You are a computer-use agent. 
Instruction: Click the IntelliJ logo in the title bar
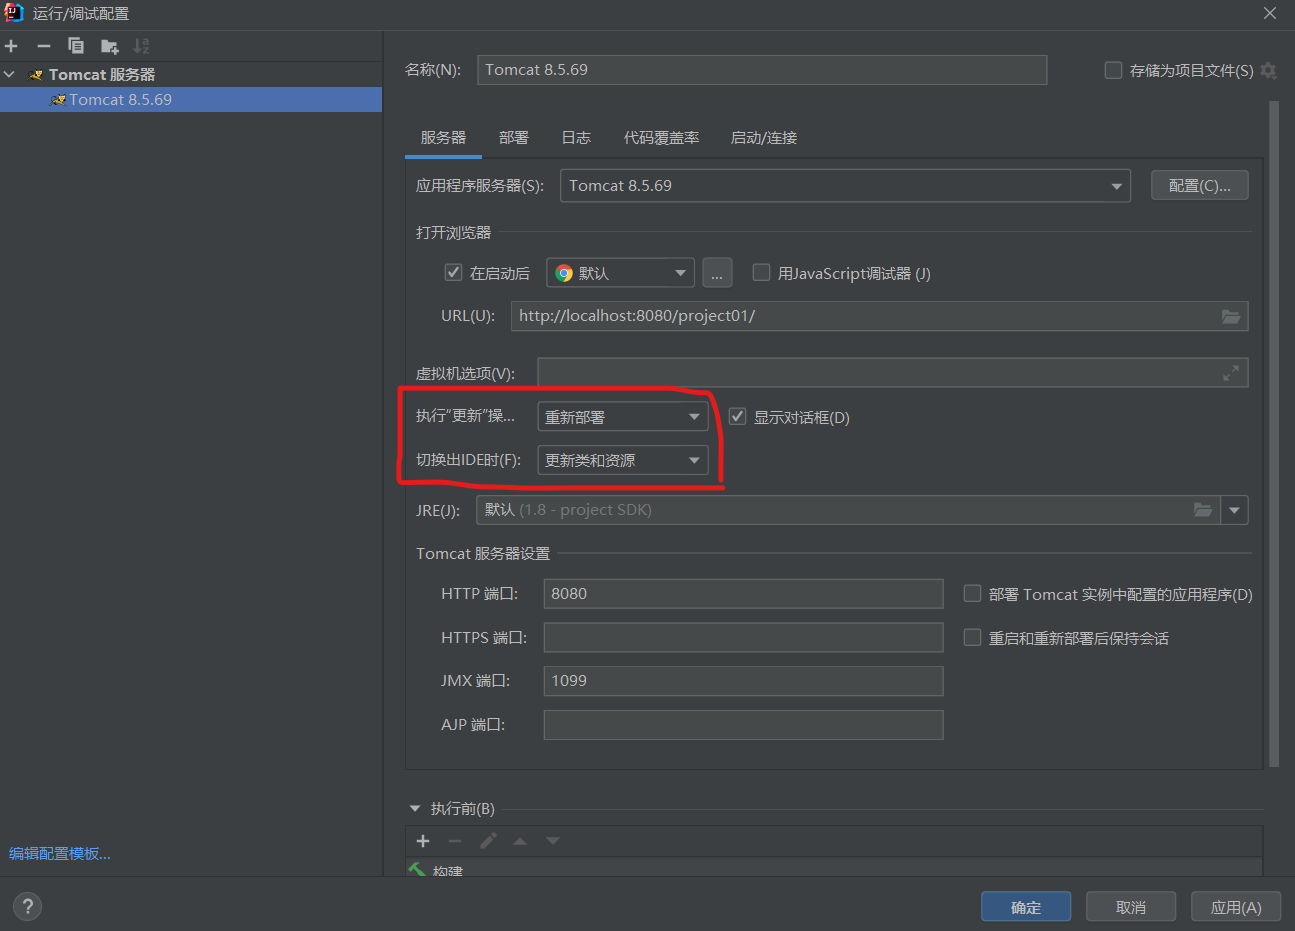click(14, 13)
